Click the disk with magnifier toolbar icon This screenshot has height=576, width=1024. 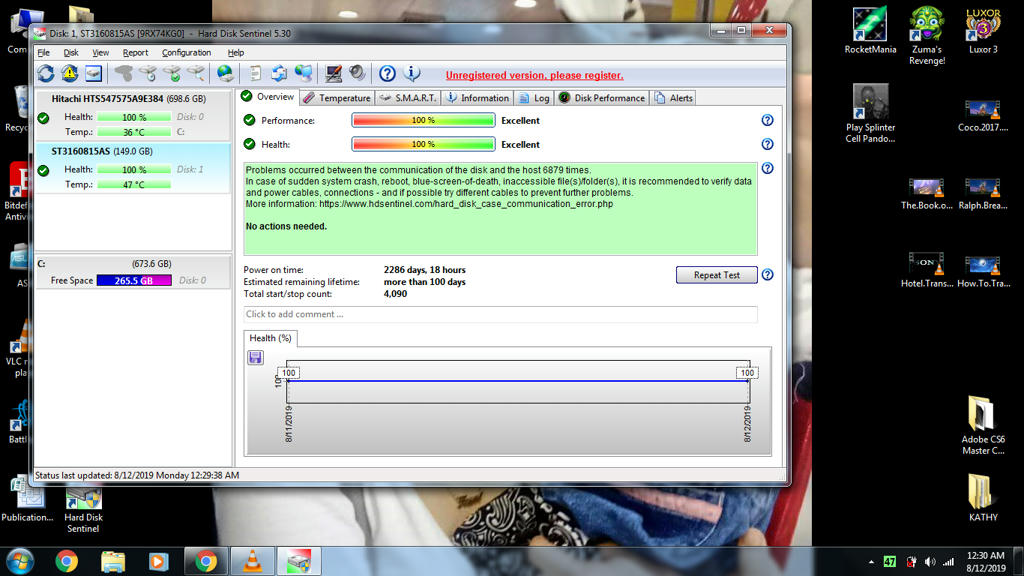click(x=196, y=73)
